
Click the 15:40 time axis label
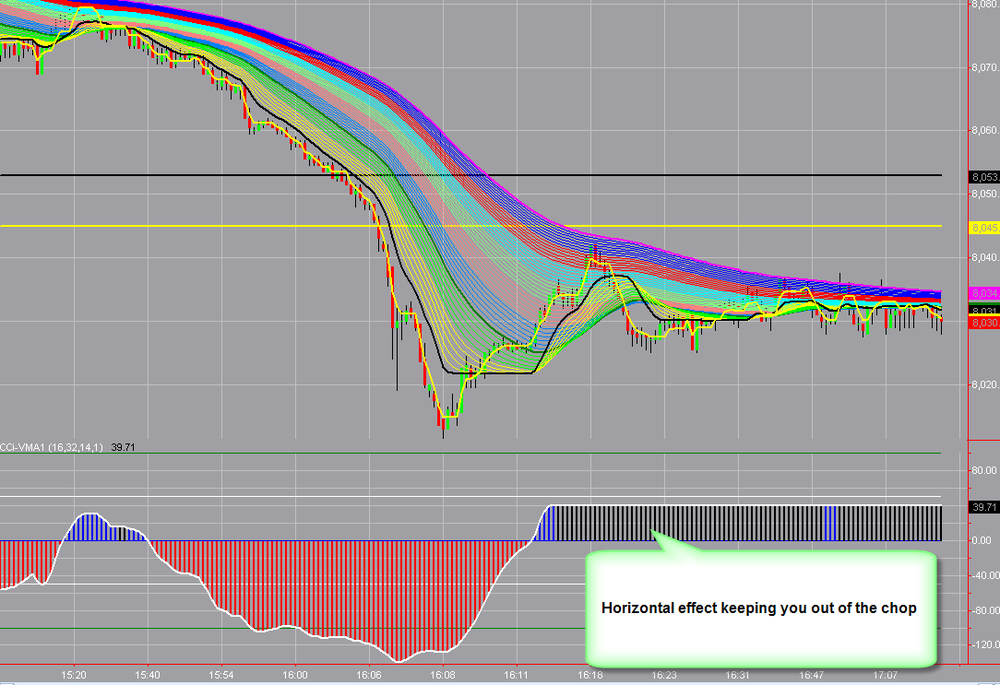coord(147,675)
